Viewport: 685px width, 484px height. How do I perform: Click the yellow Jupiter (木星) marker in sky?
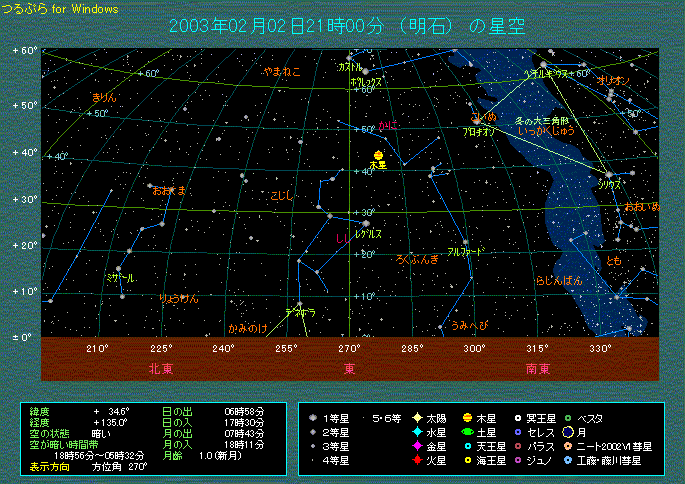pyautogui.click(x=378, y=155)
